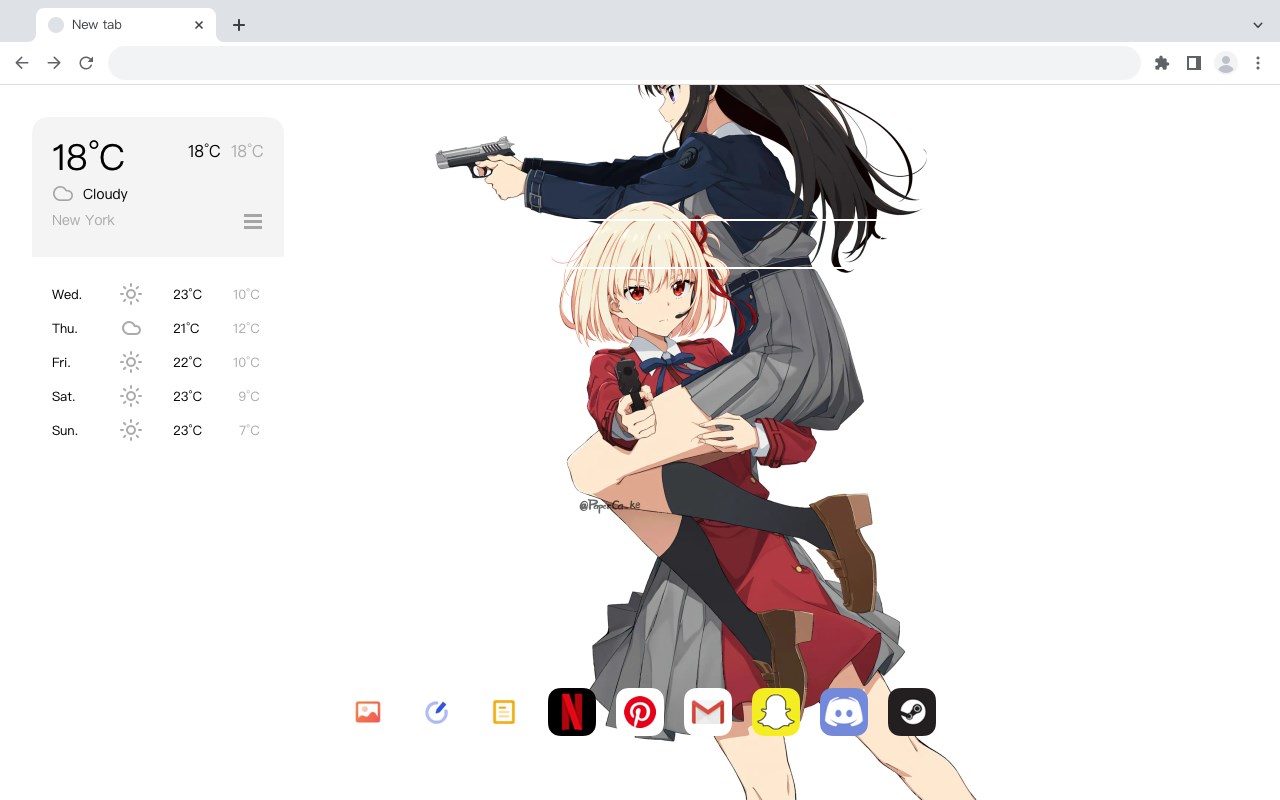
Task: Open the tab search dropdown arrow
Action: (1258, 25)
